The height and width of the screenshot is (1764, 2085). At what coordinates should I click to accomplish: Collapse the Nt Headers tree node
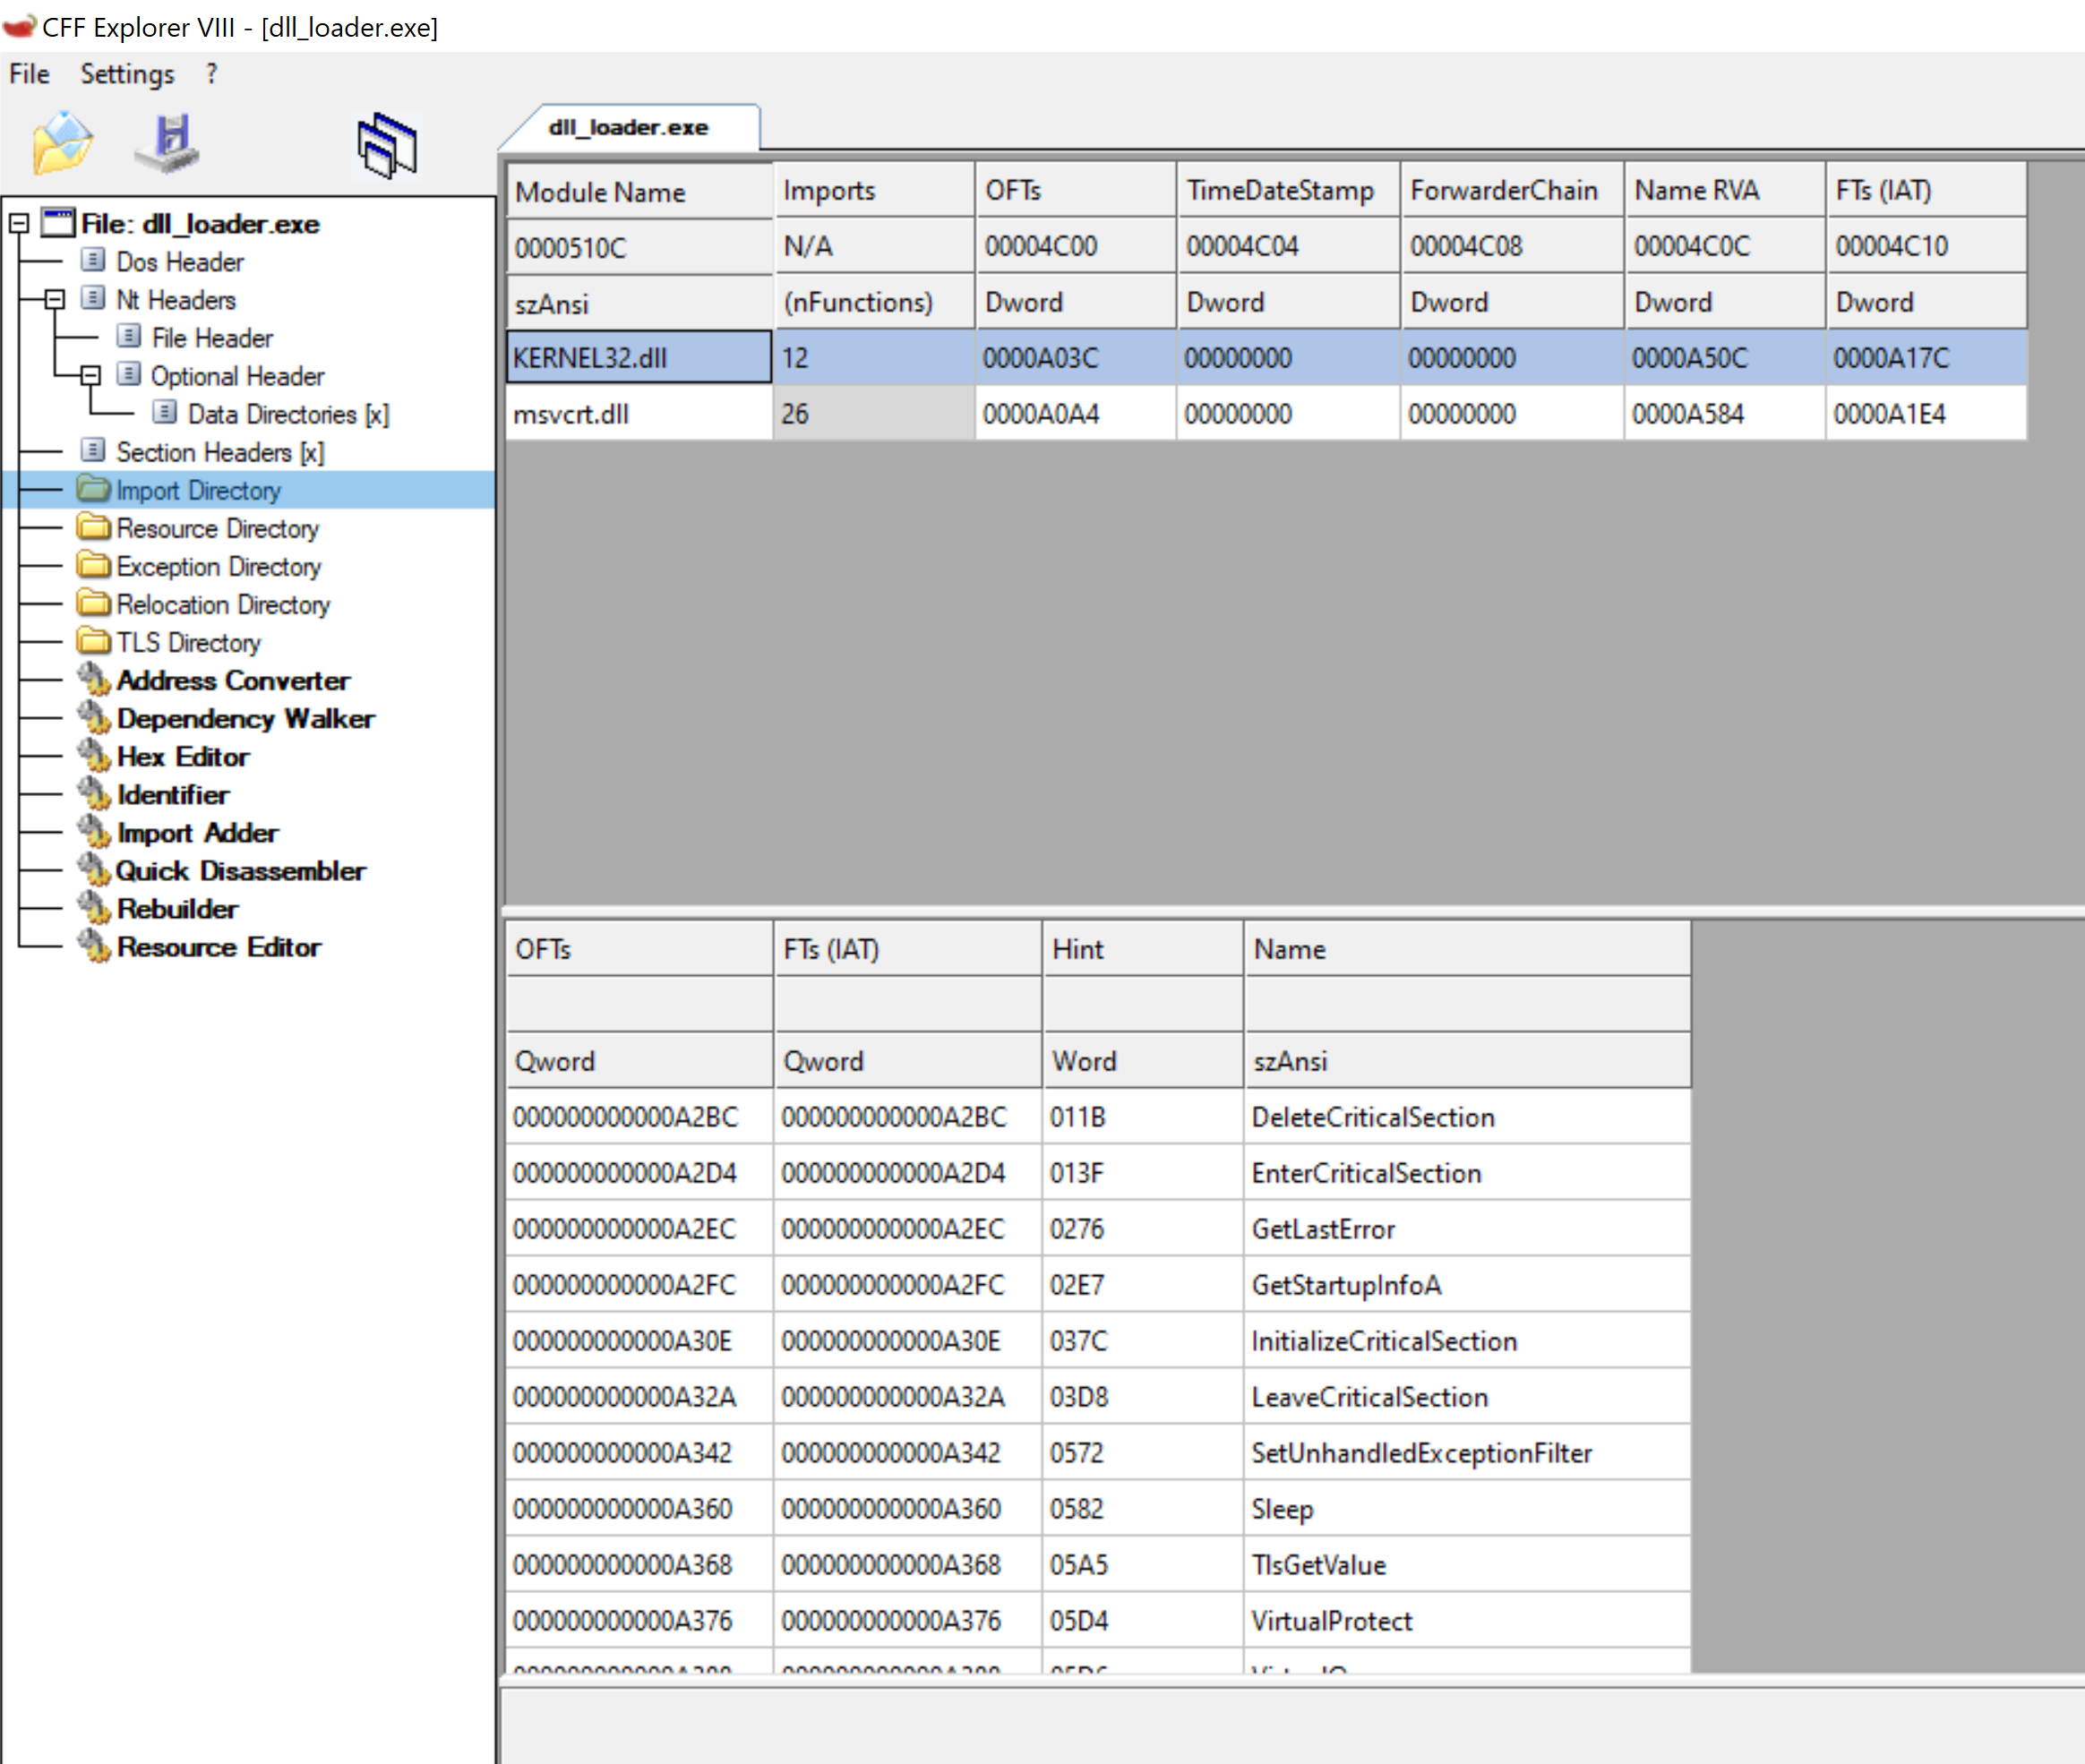55,300
